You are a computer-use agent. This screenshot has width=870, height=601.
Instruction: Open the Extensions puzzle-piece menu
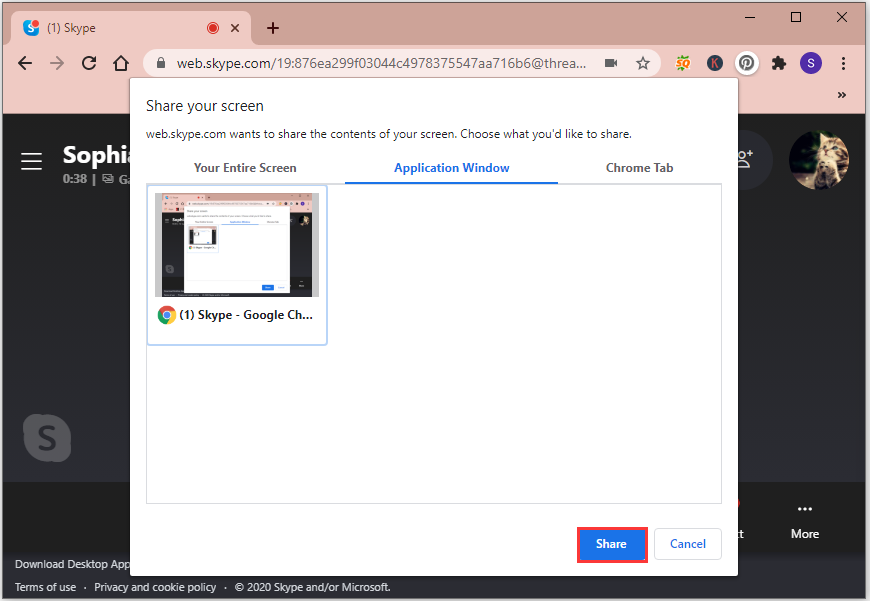tap(779, 63)
